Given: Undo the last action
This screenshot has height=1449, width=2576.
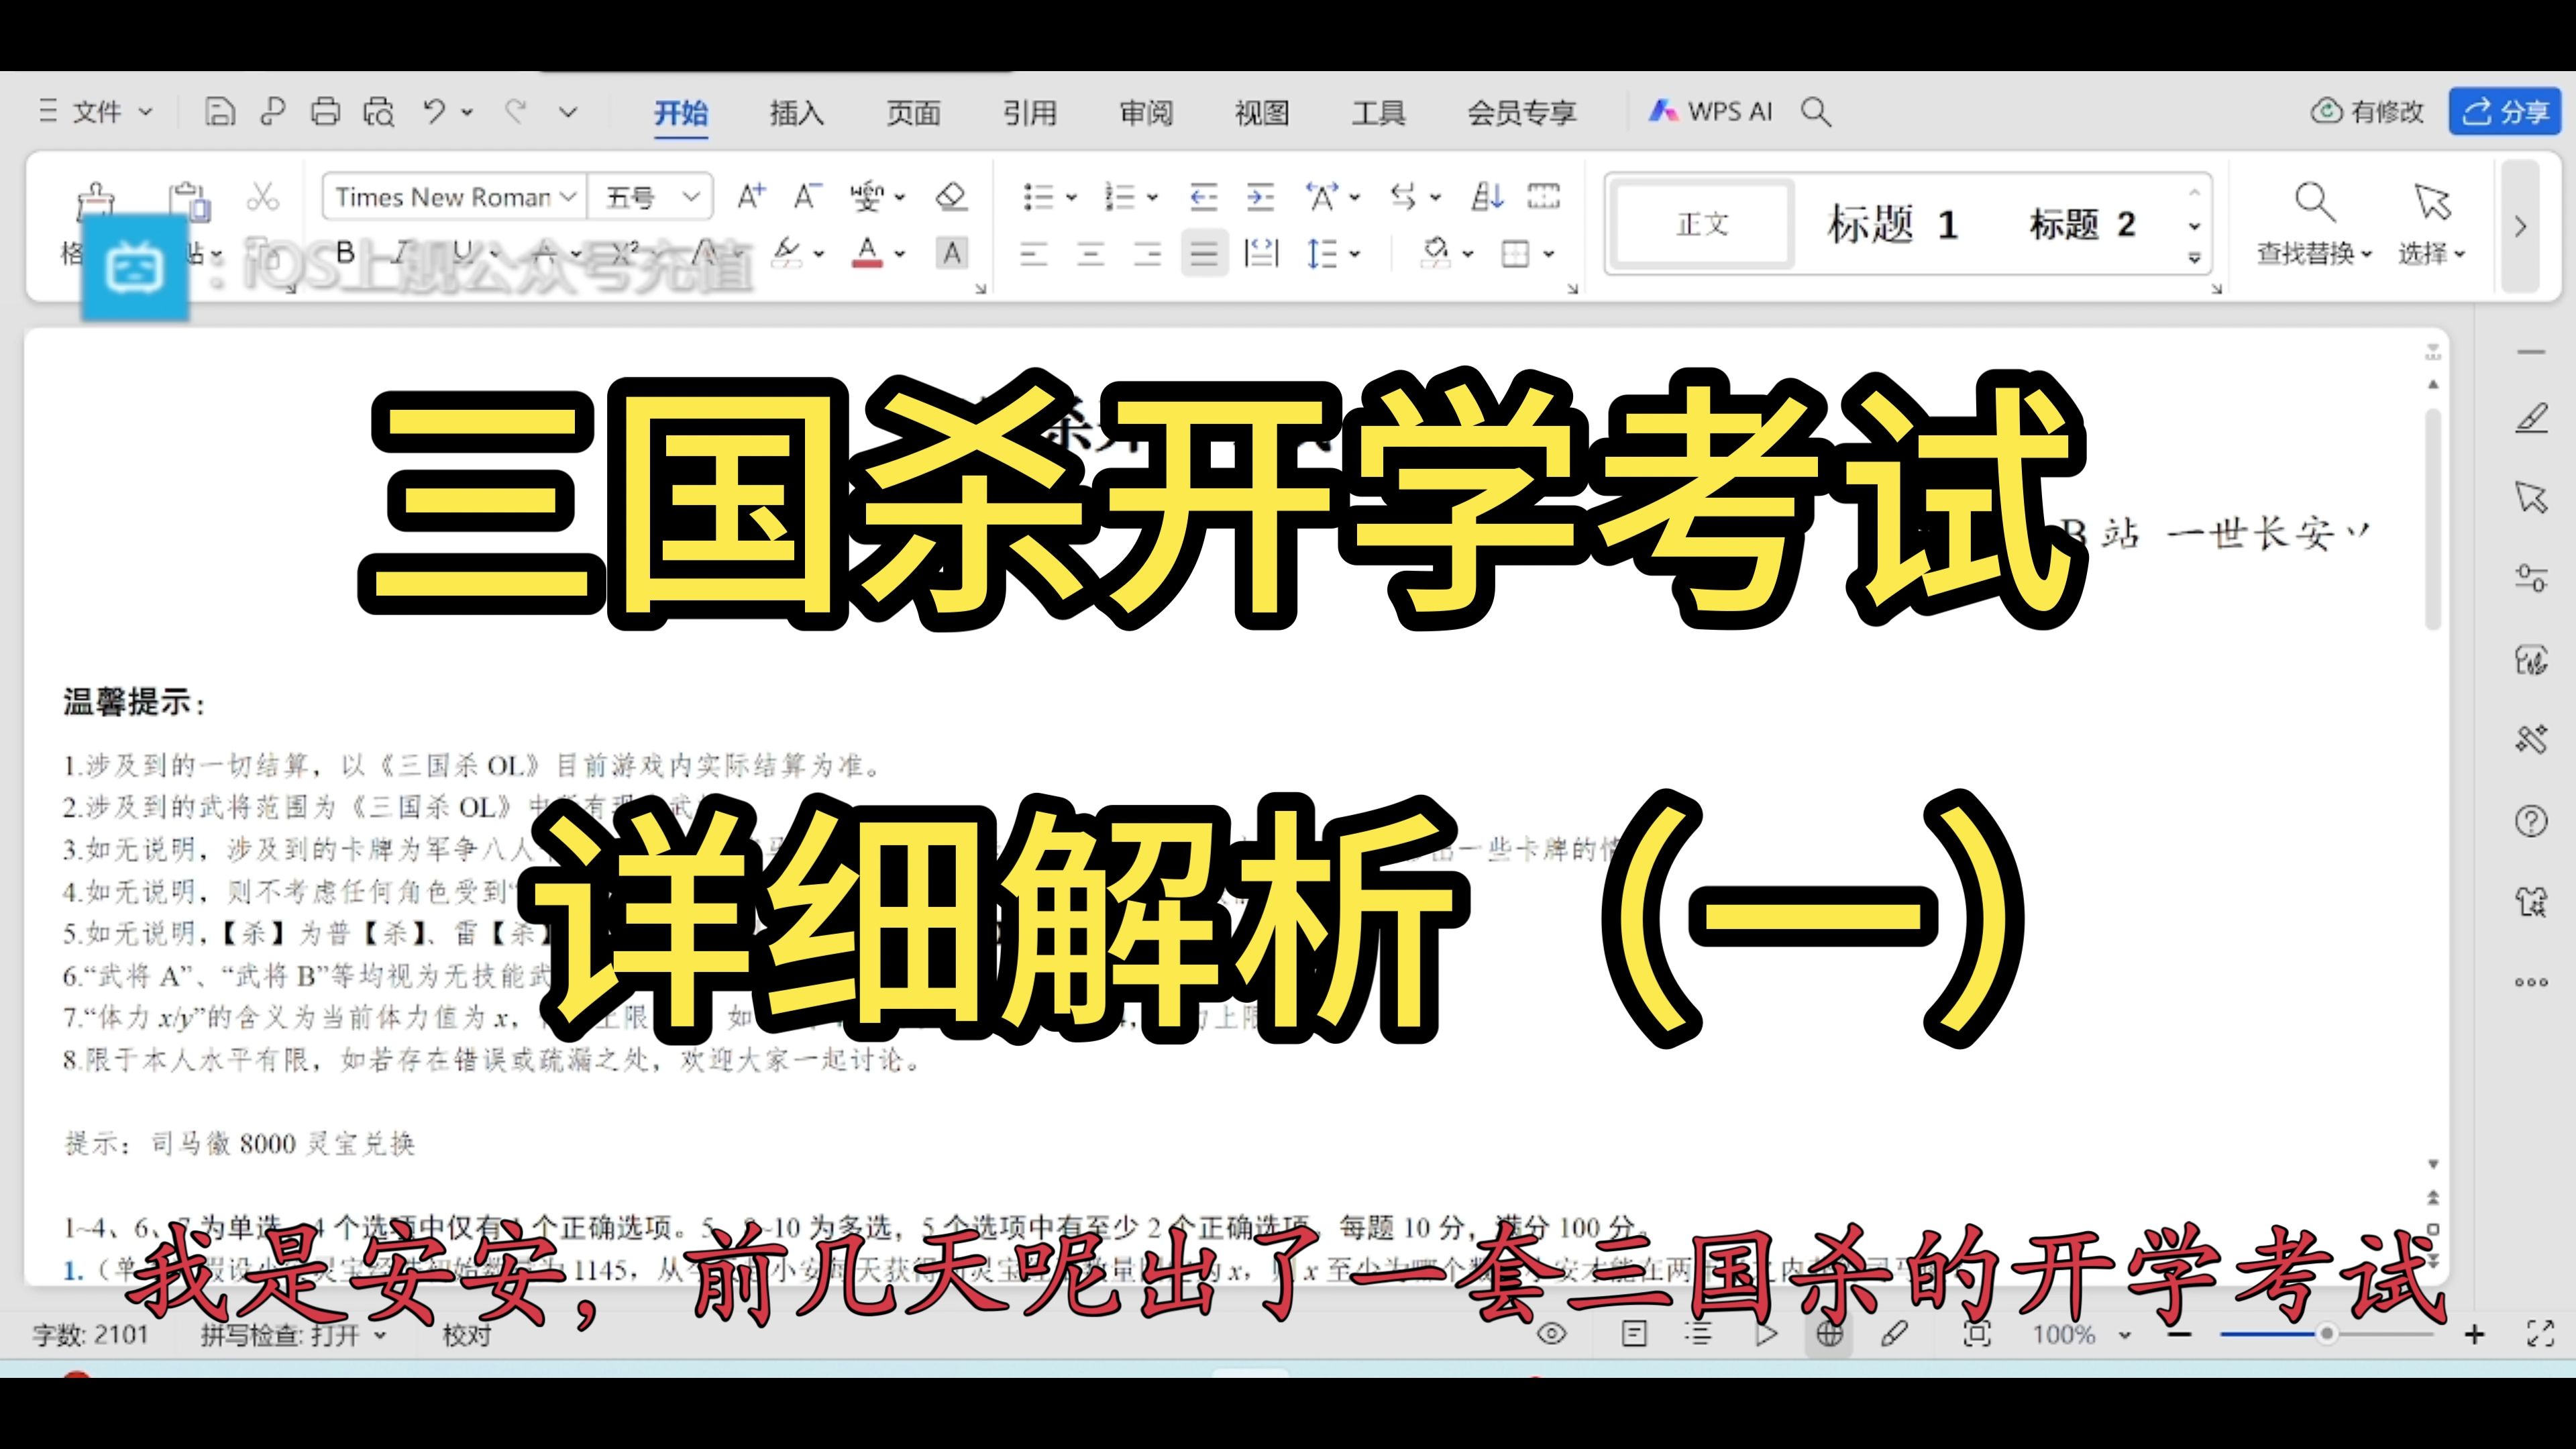Looking at the screenshot, I should [x=434, y=111].
